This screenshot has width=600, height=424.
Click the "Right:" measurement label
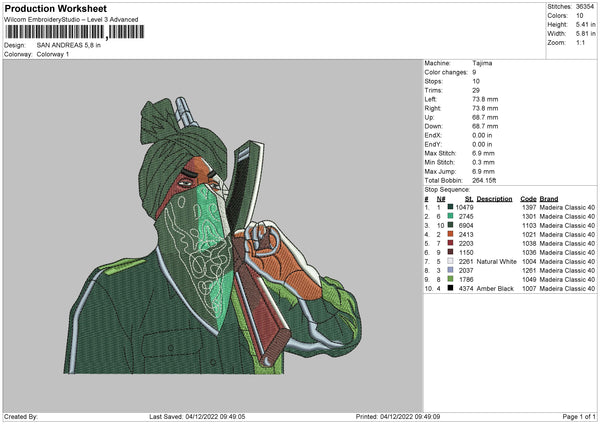coord(433,108)
